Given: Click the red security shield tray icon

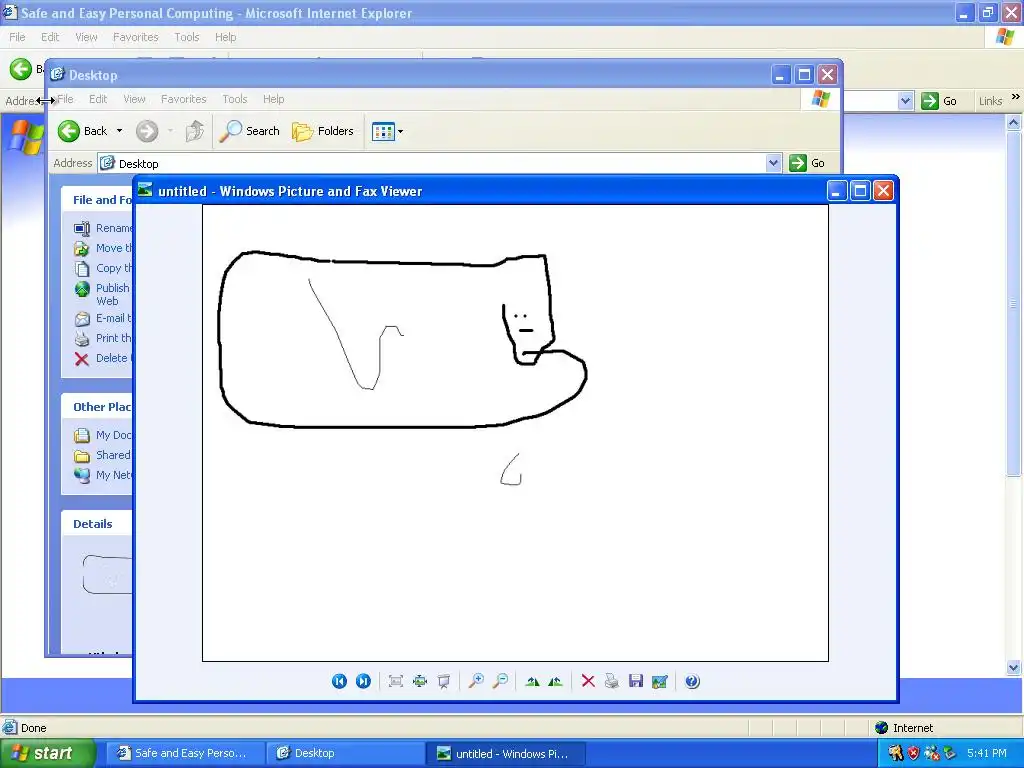Looking at the screenshot, I should point(913,754).
